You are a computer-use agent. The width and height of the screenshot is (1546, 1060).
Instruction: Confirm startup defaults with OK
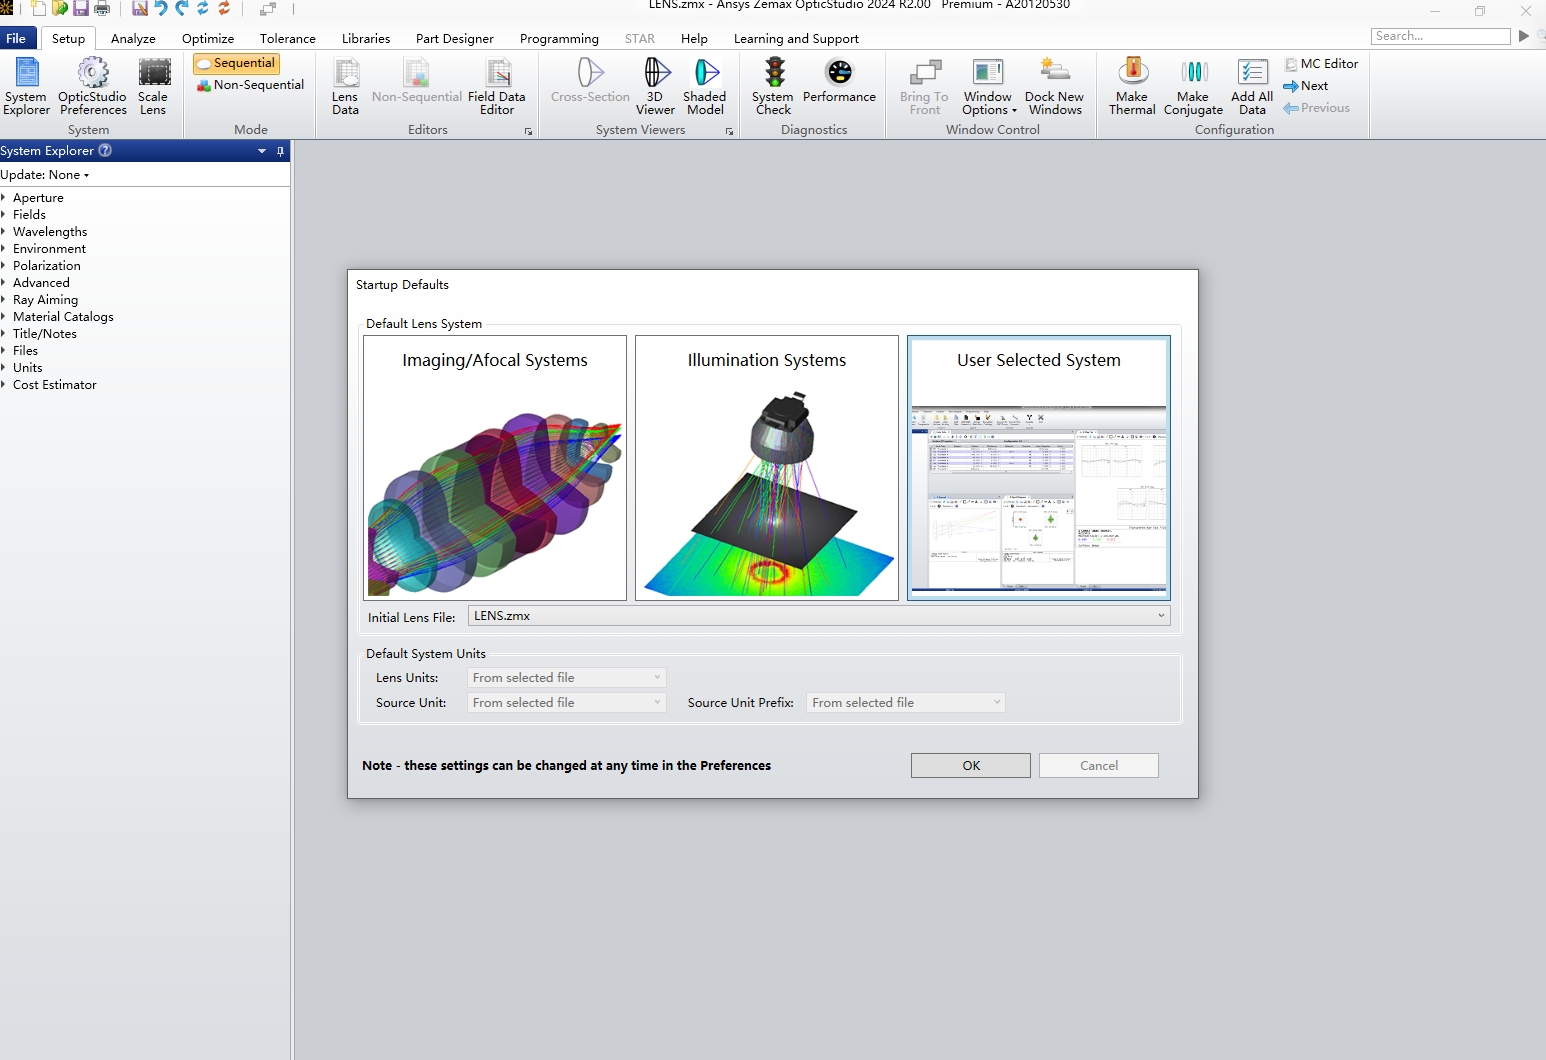(x=969, y=765)
